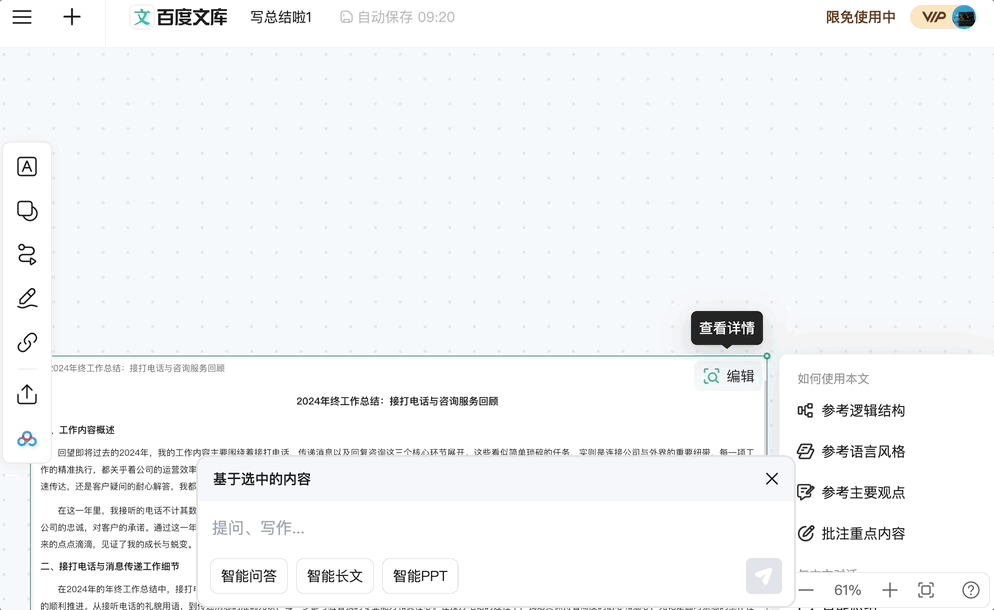
Task: Click the autosave icon next to 09:20
Action: [x=347, y=16]
